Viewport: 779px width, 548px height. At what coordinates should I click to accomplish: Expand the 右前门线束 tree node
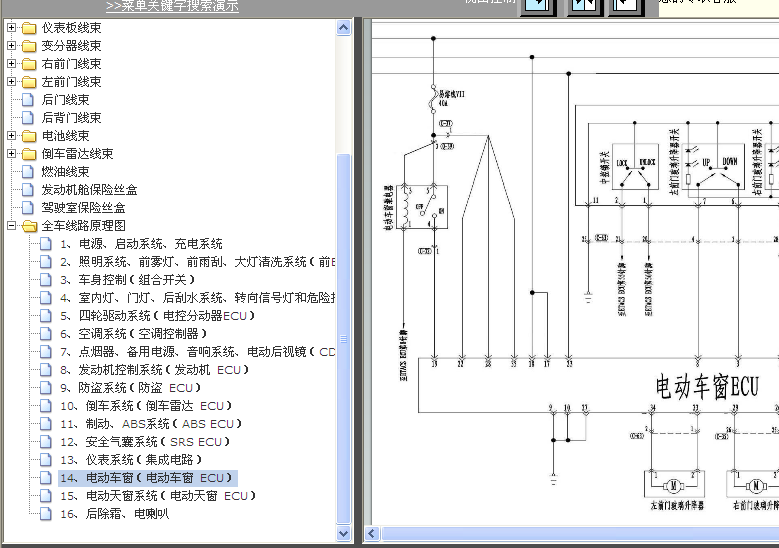(11, 63)
